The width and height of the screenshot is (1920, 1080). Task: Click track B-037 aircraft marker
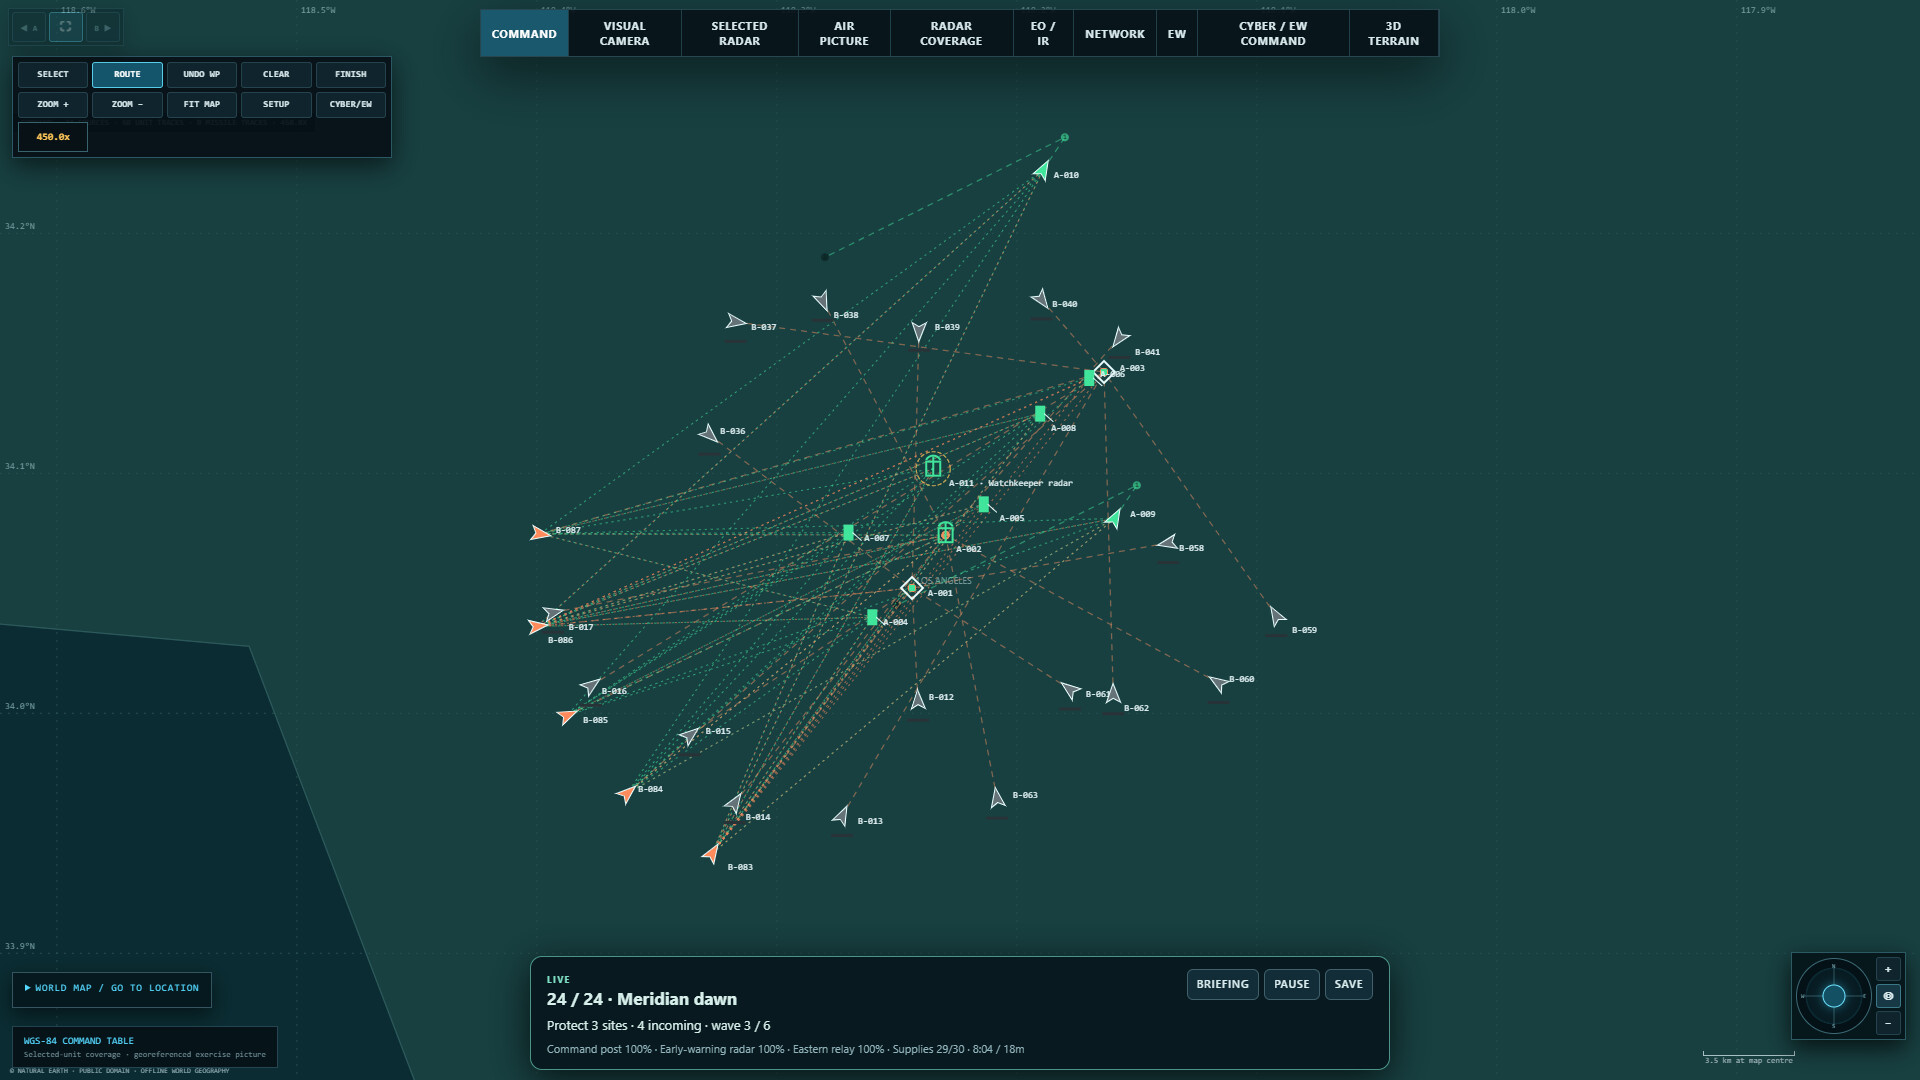[x=736, y=322]
